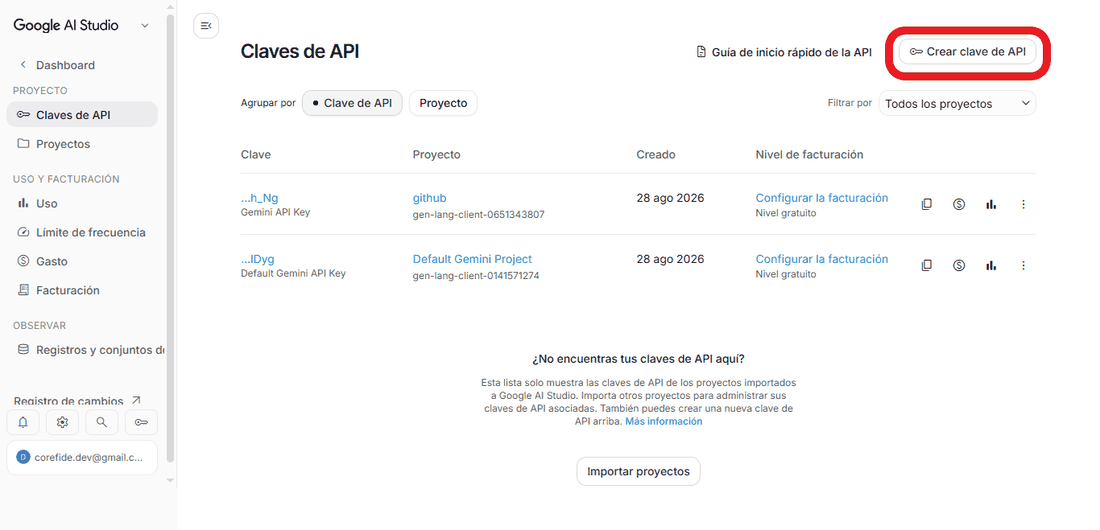Viewport: 1100px width, 530px height.
Task: Group by Clave de API
Action: (x=352, y=103)
